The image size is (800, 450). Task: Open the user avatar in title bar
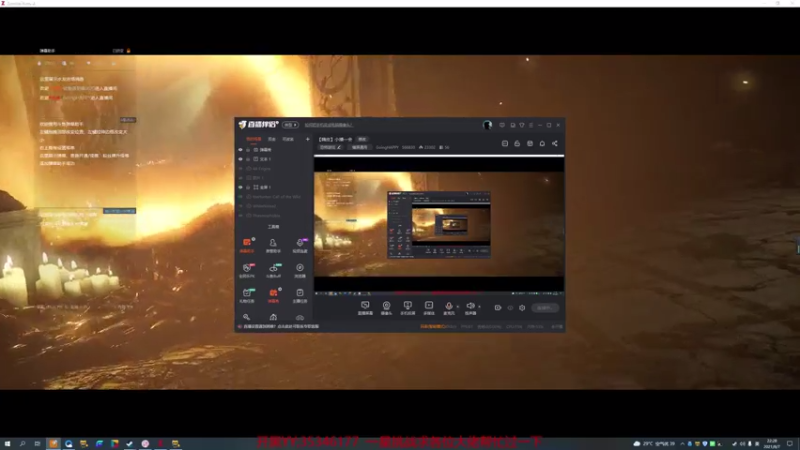pyautogui.click(x=487, y=125)
